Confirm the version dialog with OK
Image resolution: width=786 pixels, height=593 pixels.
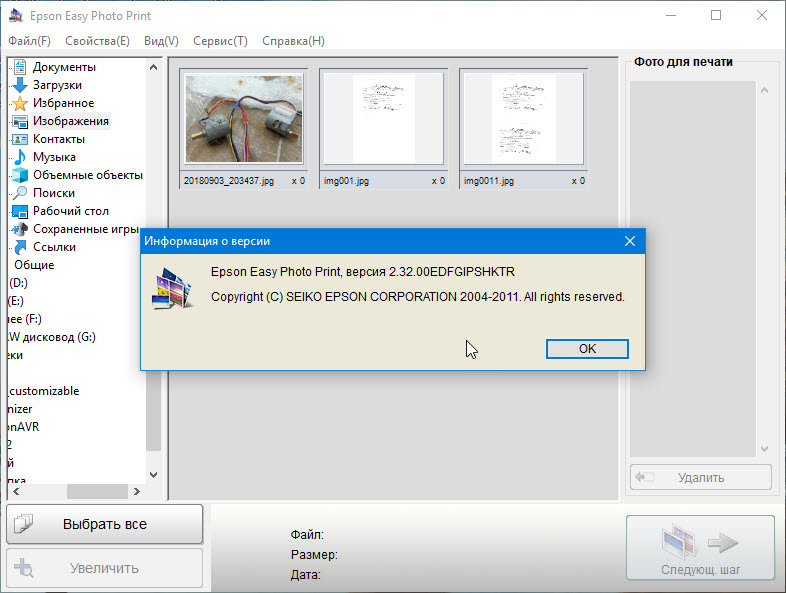(587, 349)
